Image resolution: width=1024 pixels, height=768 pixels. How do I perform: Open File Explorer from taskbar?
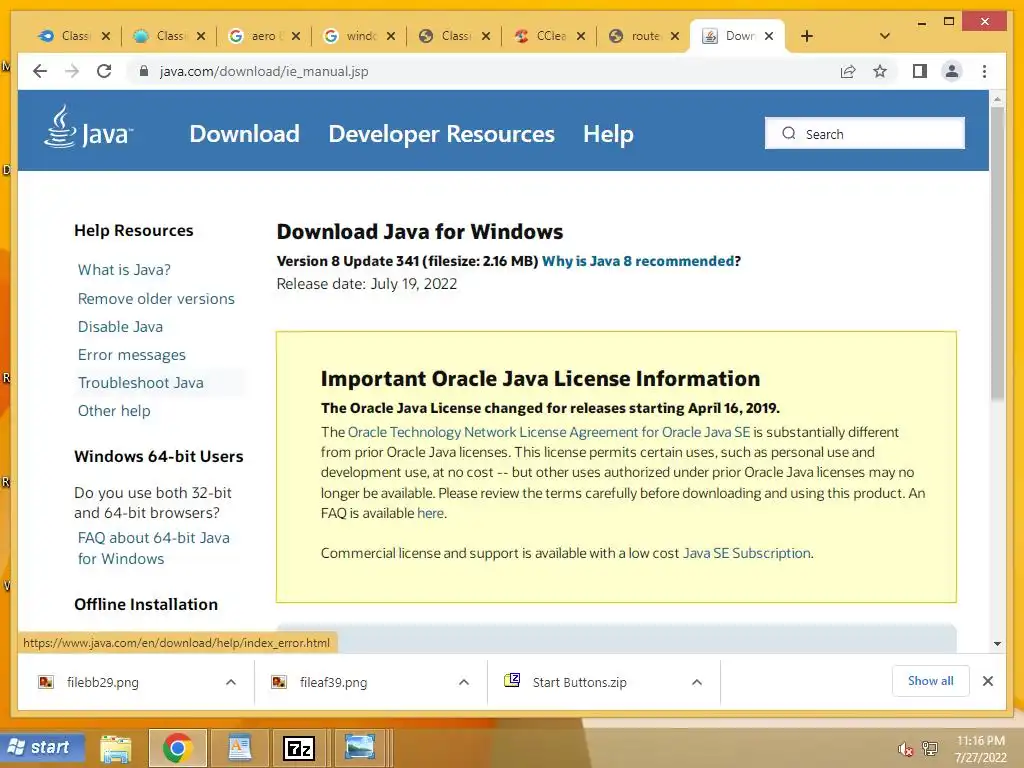coord(116,748)
